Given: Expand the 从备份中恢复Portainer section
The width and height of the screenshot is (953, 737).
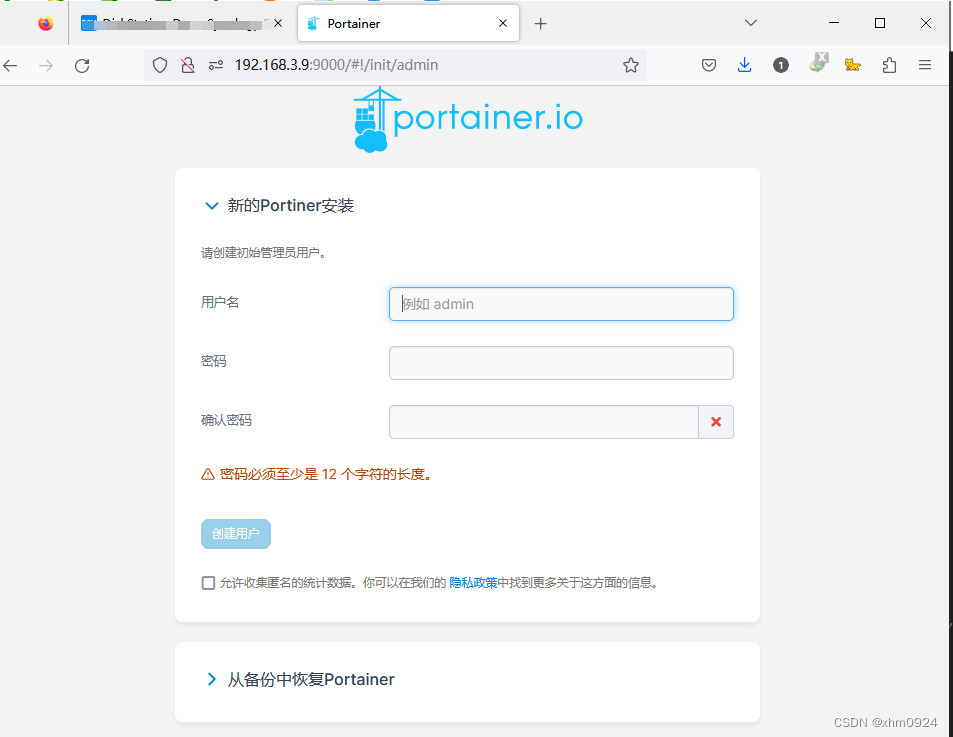Looking at the screenshot, I should (212, 679).
